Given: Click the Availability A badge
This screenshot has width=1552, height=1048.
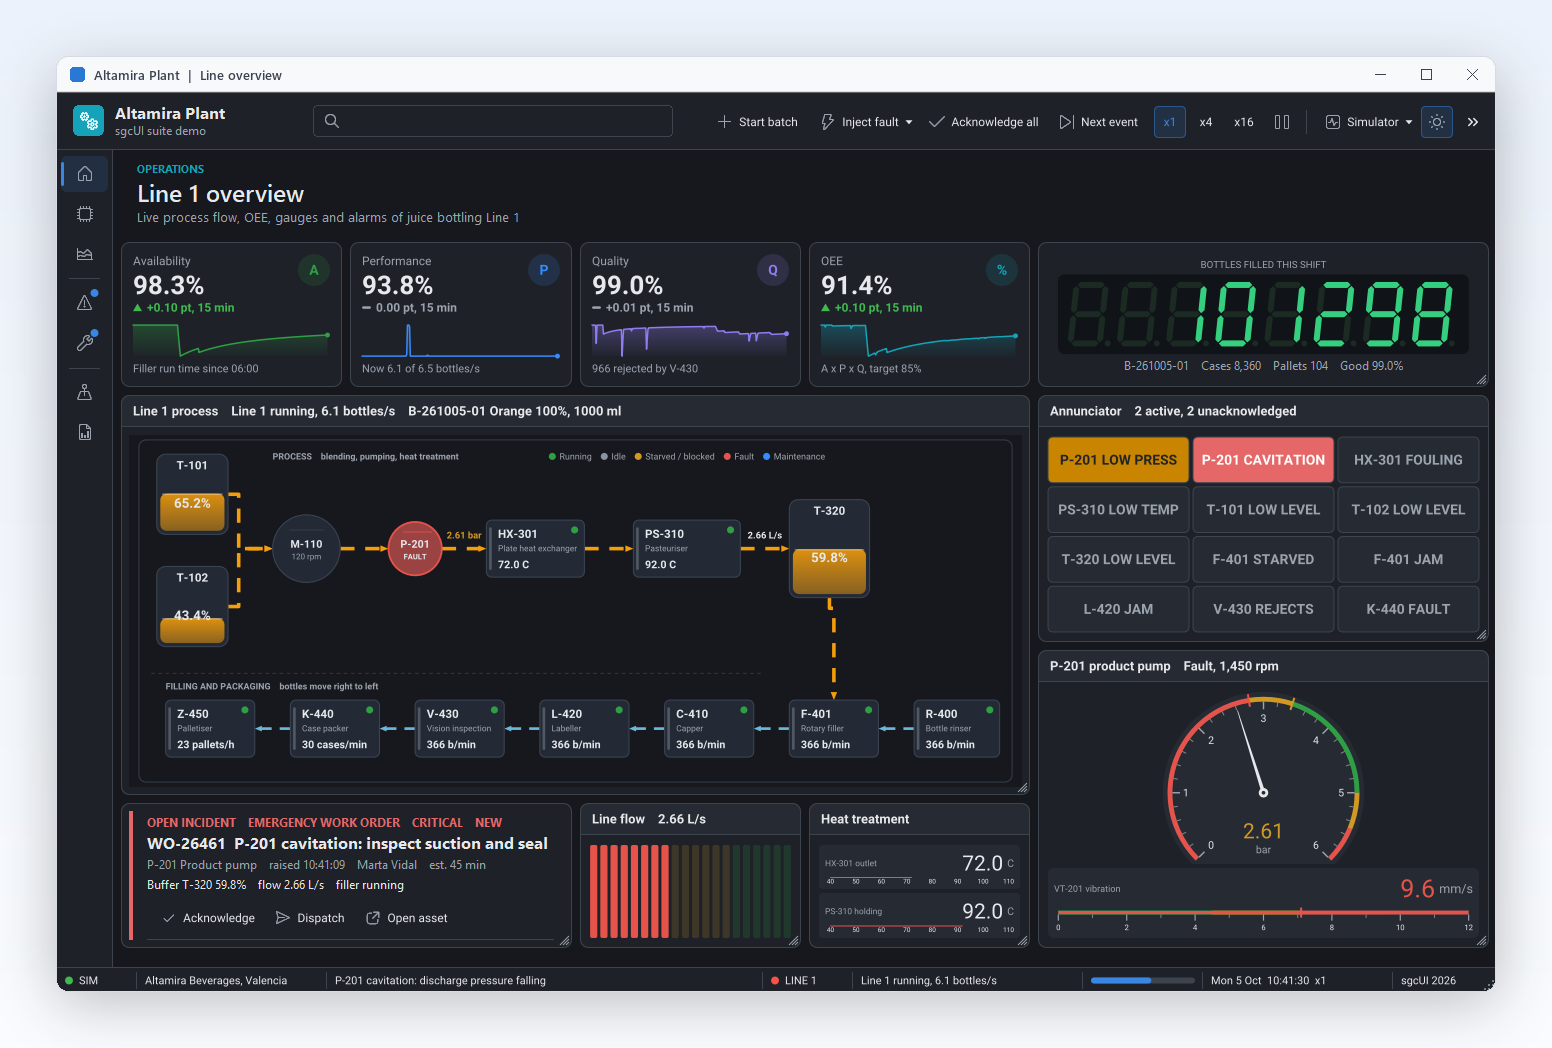Looking at the screenshot, I should [314, 270].
